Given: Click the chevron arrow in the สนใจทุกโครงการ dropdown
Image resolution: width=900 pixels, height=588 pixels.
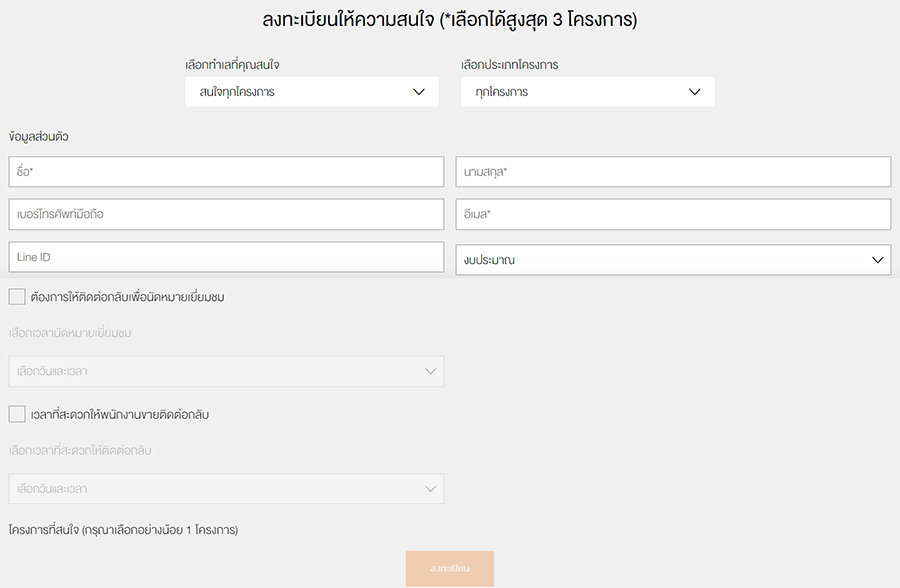Looking at the screenshot, I should pos(420,92).
